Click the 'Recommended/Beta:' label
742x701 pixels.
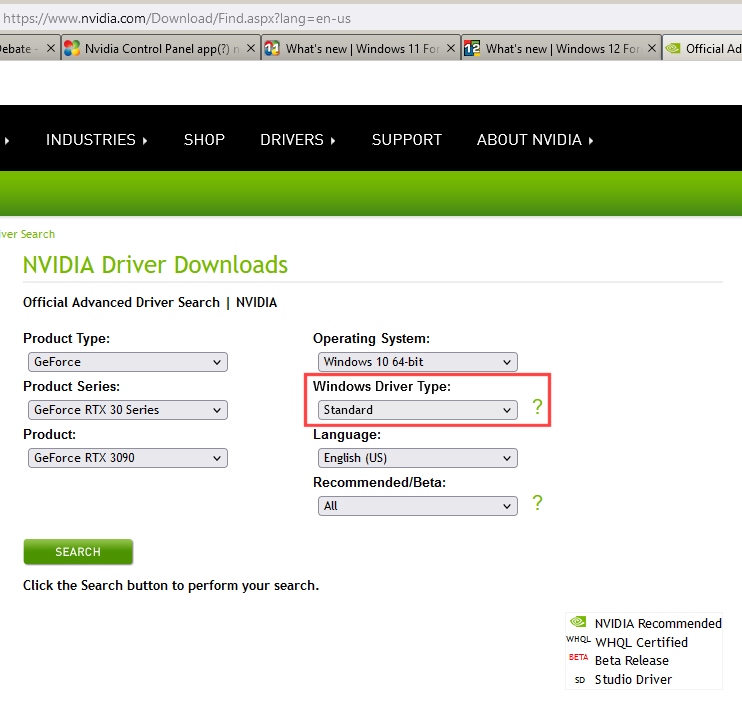380,482
